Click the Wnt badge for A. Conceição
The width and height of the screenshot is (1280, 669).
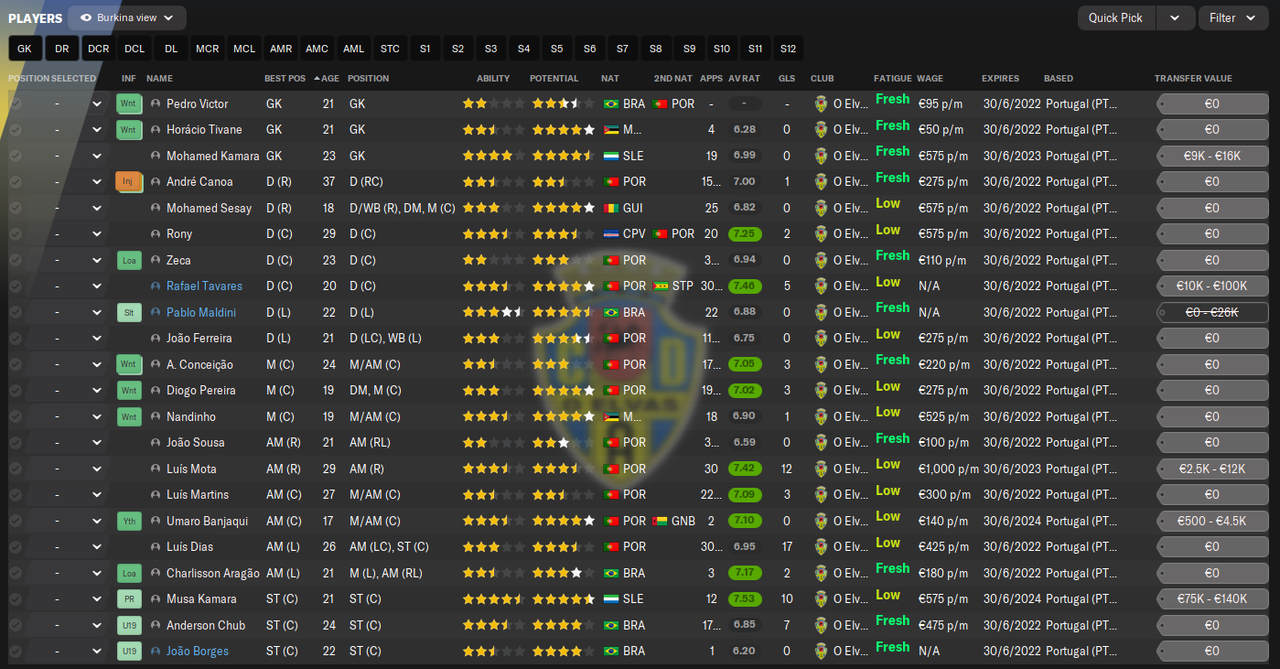(130, 365)
